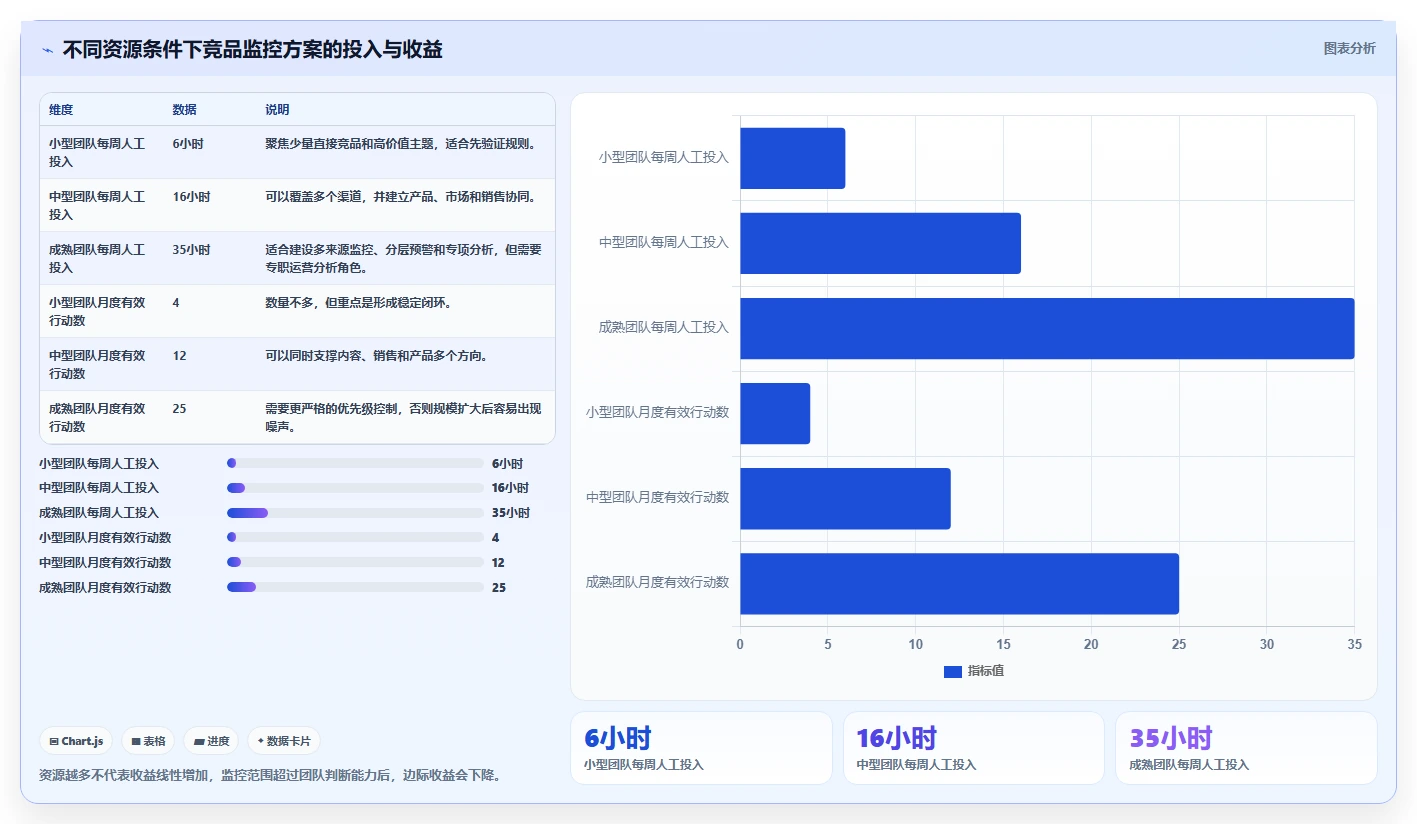Click the chart bar for 成熟团队月度有效行动数
This screenshot has width=1417, height=824.
pos(959,583)
